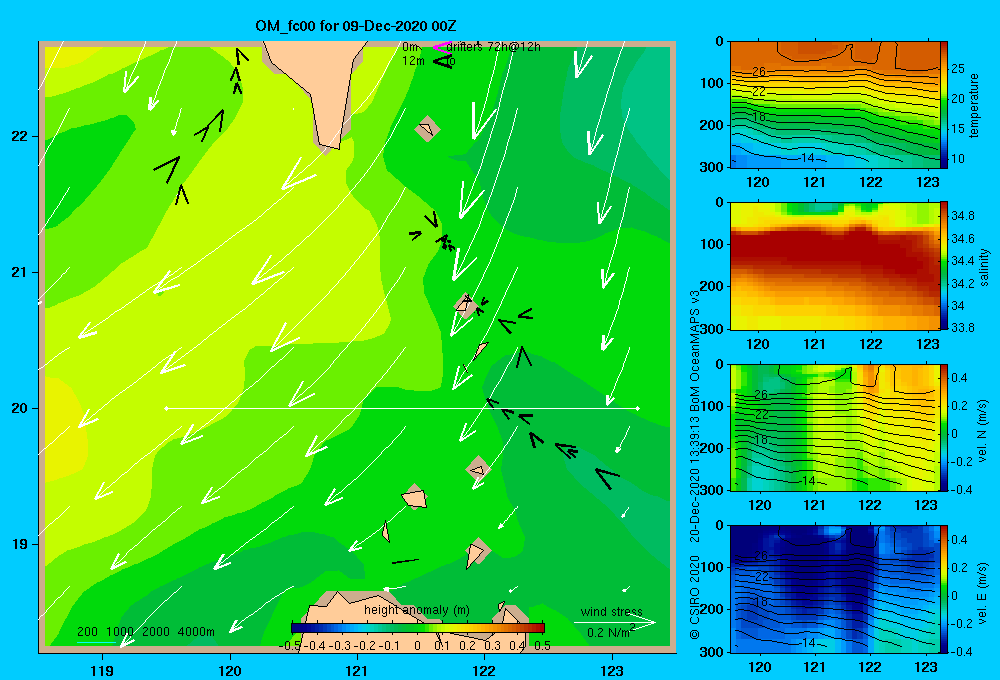Click the '10' tick on temperature scale
Screen dimensions: 1000x680
coord(958,159)
